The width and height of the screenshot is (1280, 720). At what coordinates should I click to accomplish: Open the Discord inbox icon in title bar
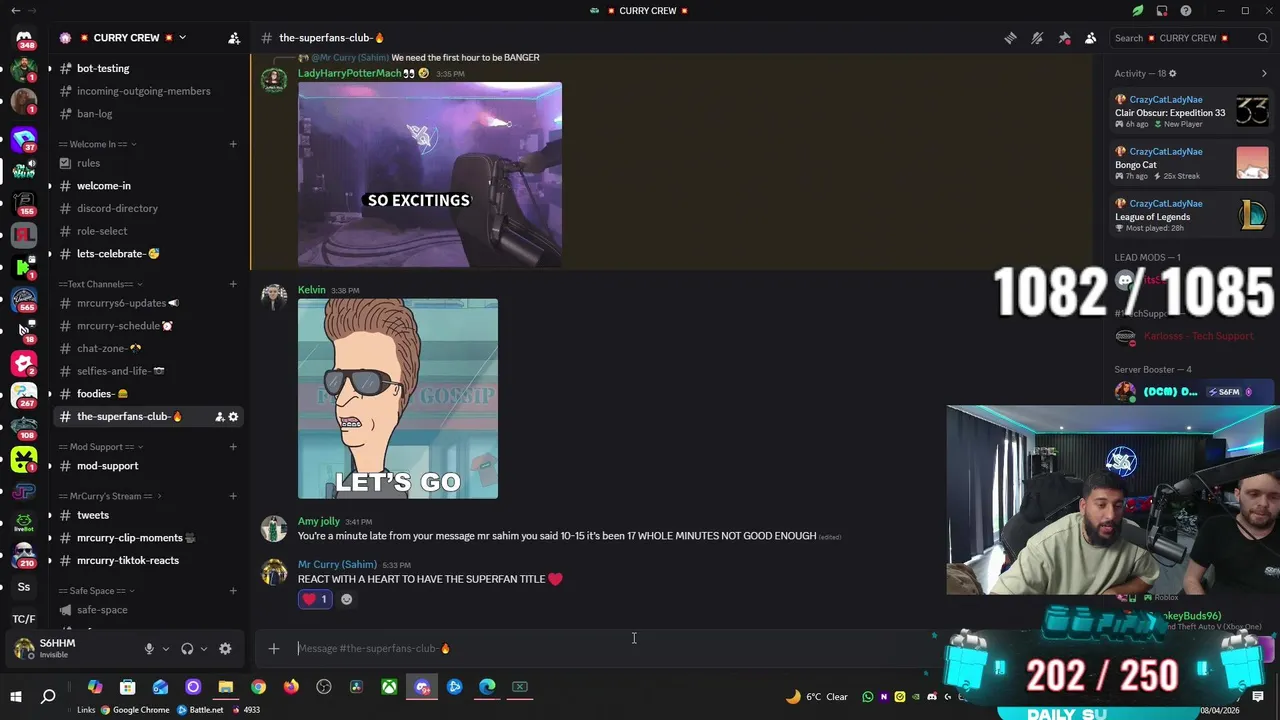coord(1162,11)
